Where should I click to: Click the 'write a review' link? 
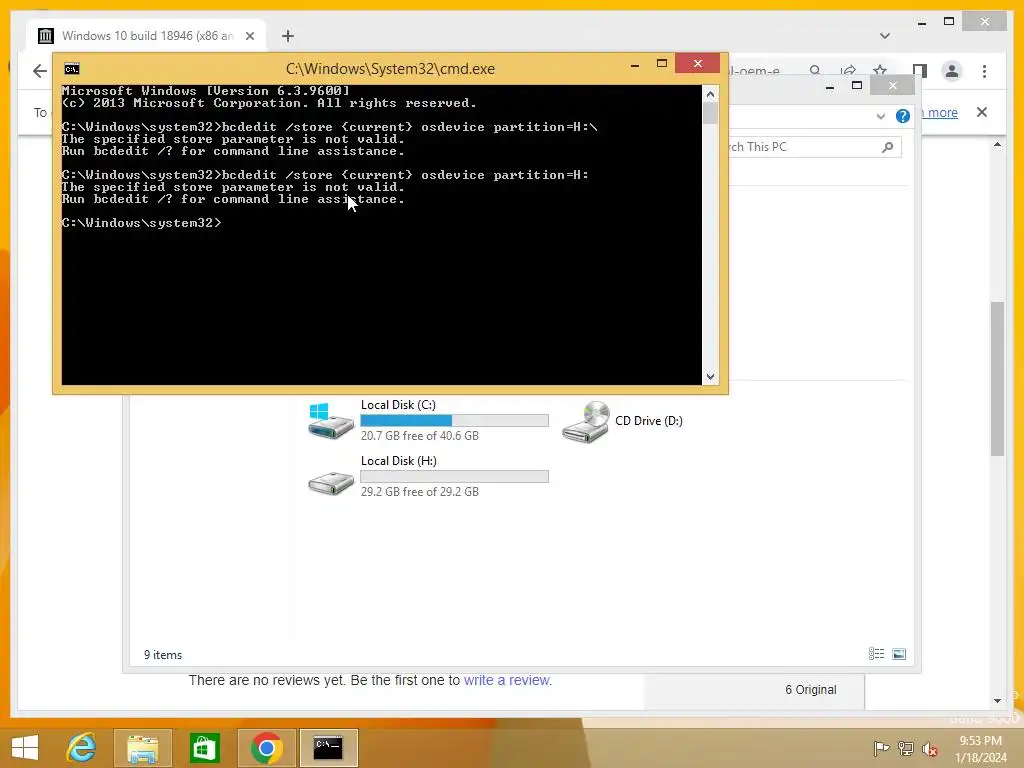[507, 680]
